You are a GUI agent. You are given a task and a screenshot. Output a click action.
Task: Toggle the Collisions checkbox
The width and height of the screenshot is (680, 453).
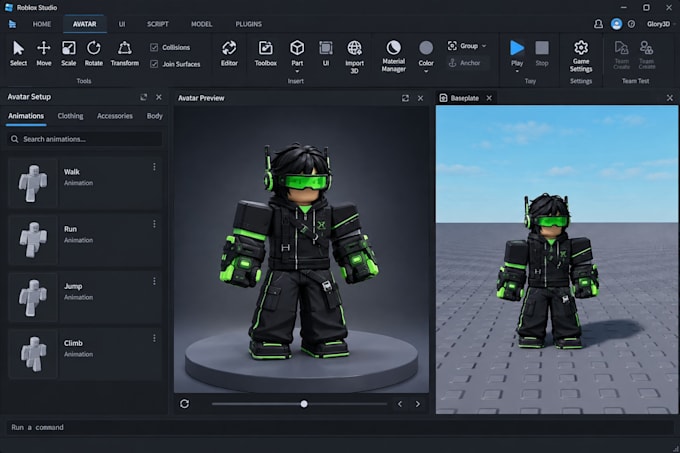154,47
